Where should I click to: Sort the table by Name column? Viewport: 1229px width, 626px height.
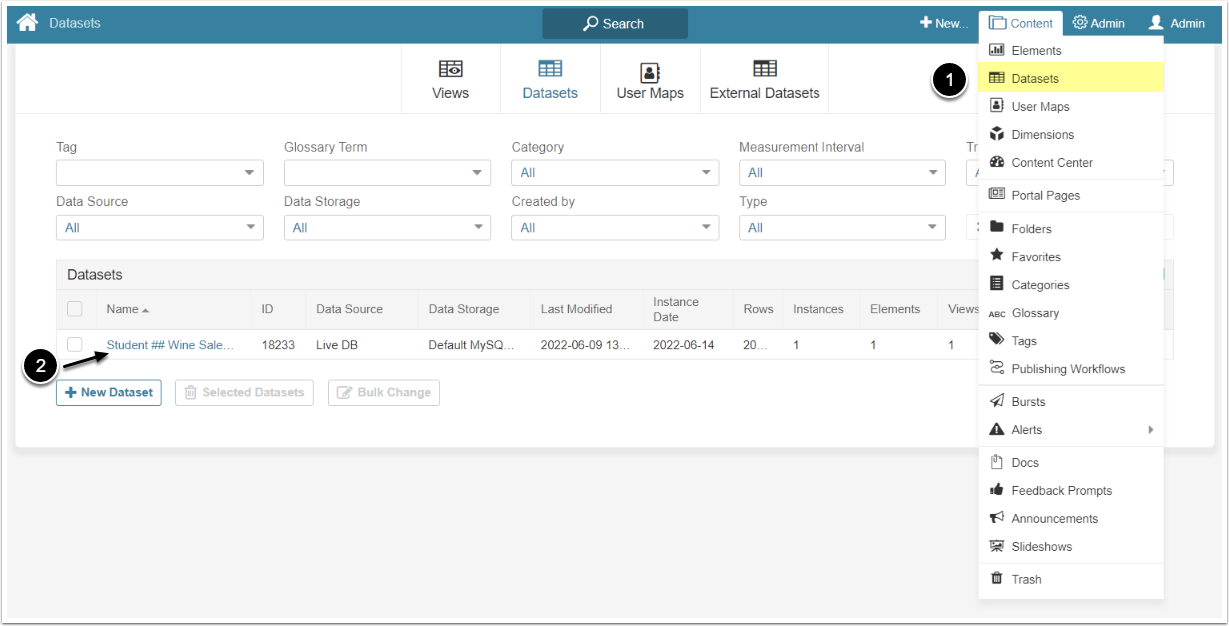tap(123, 309)
